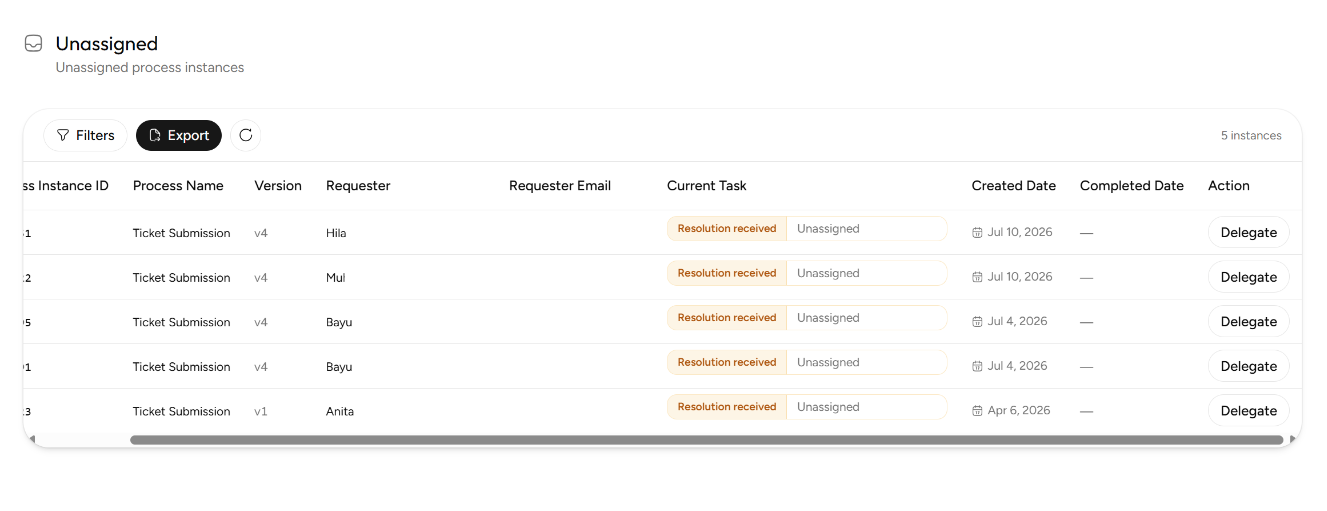Click the Unassigned field in Hila's row
The image size is (1327, 511).
click(867, 229)
